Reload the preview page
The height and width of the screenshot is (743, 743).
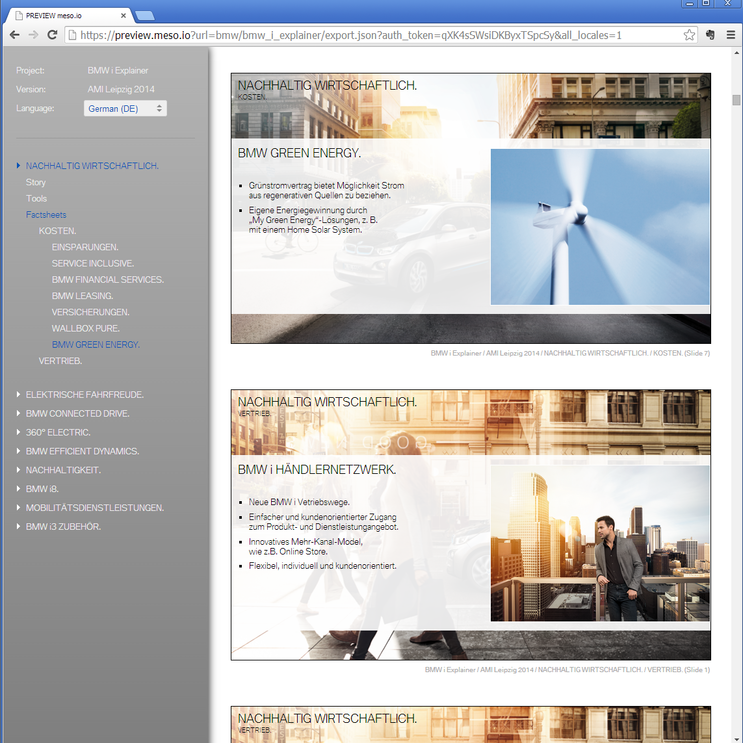(x=53, y=34)
